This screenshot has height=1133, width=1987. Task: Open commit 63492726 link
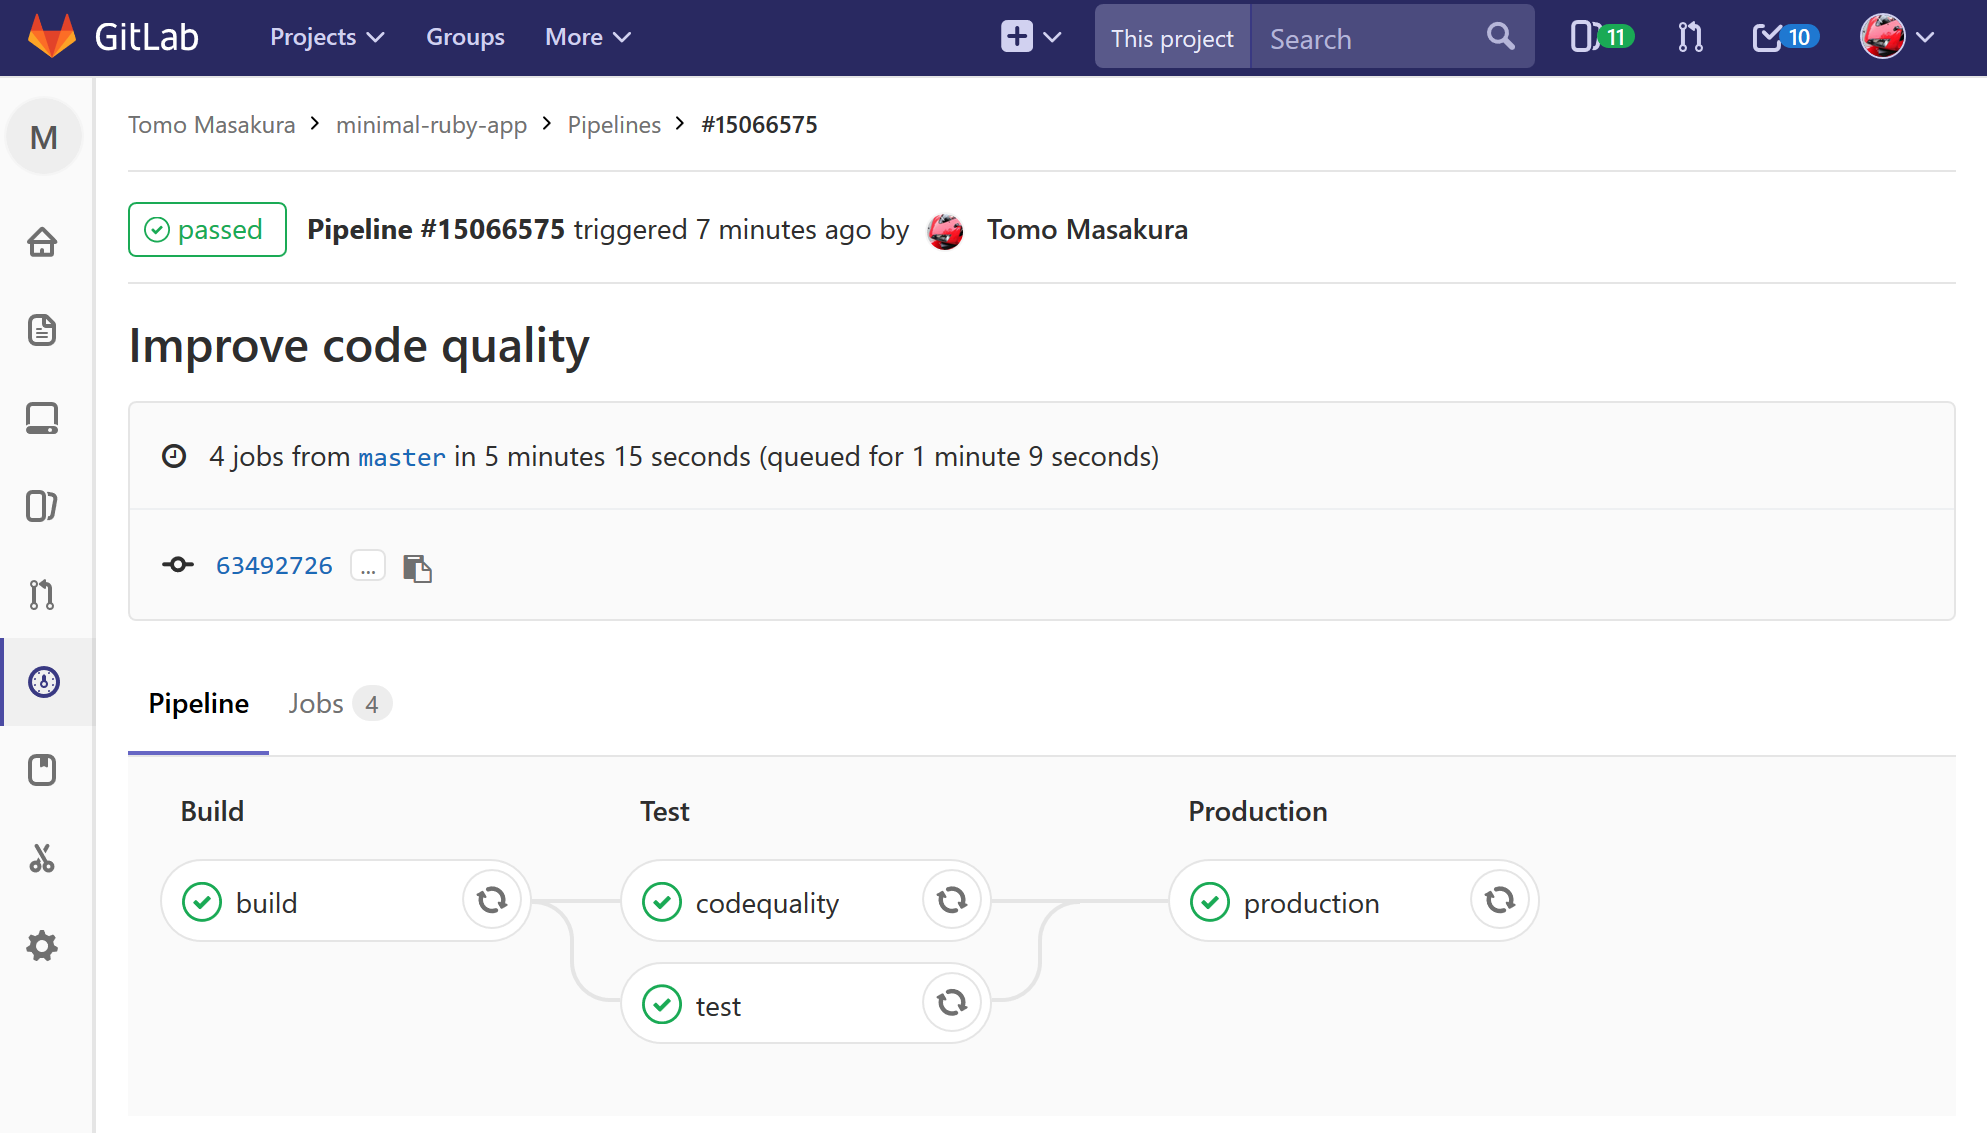(274, 566)
